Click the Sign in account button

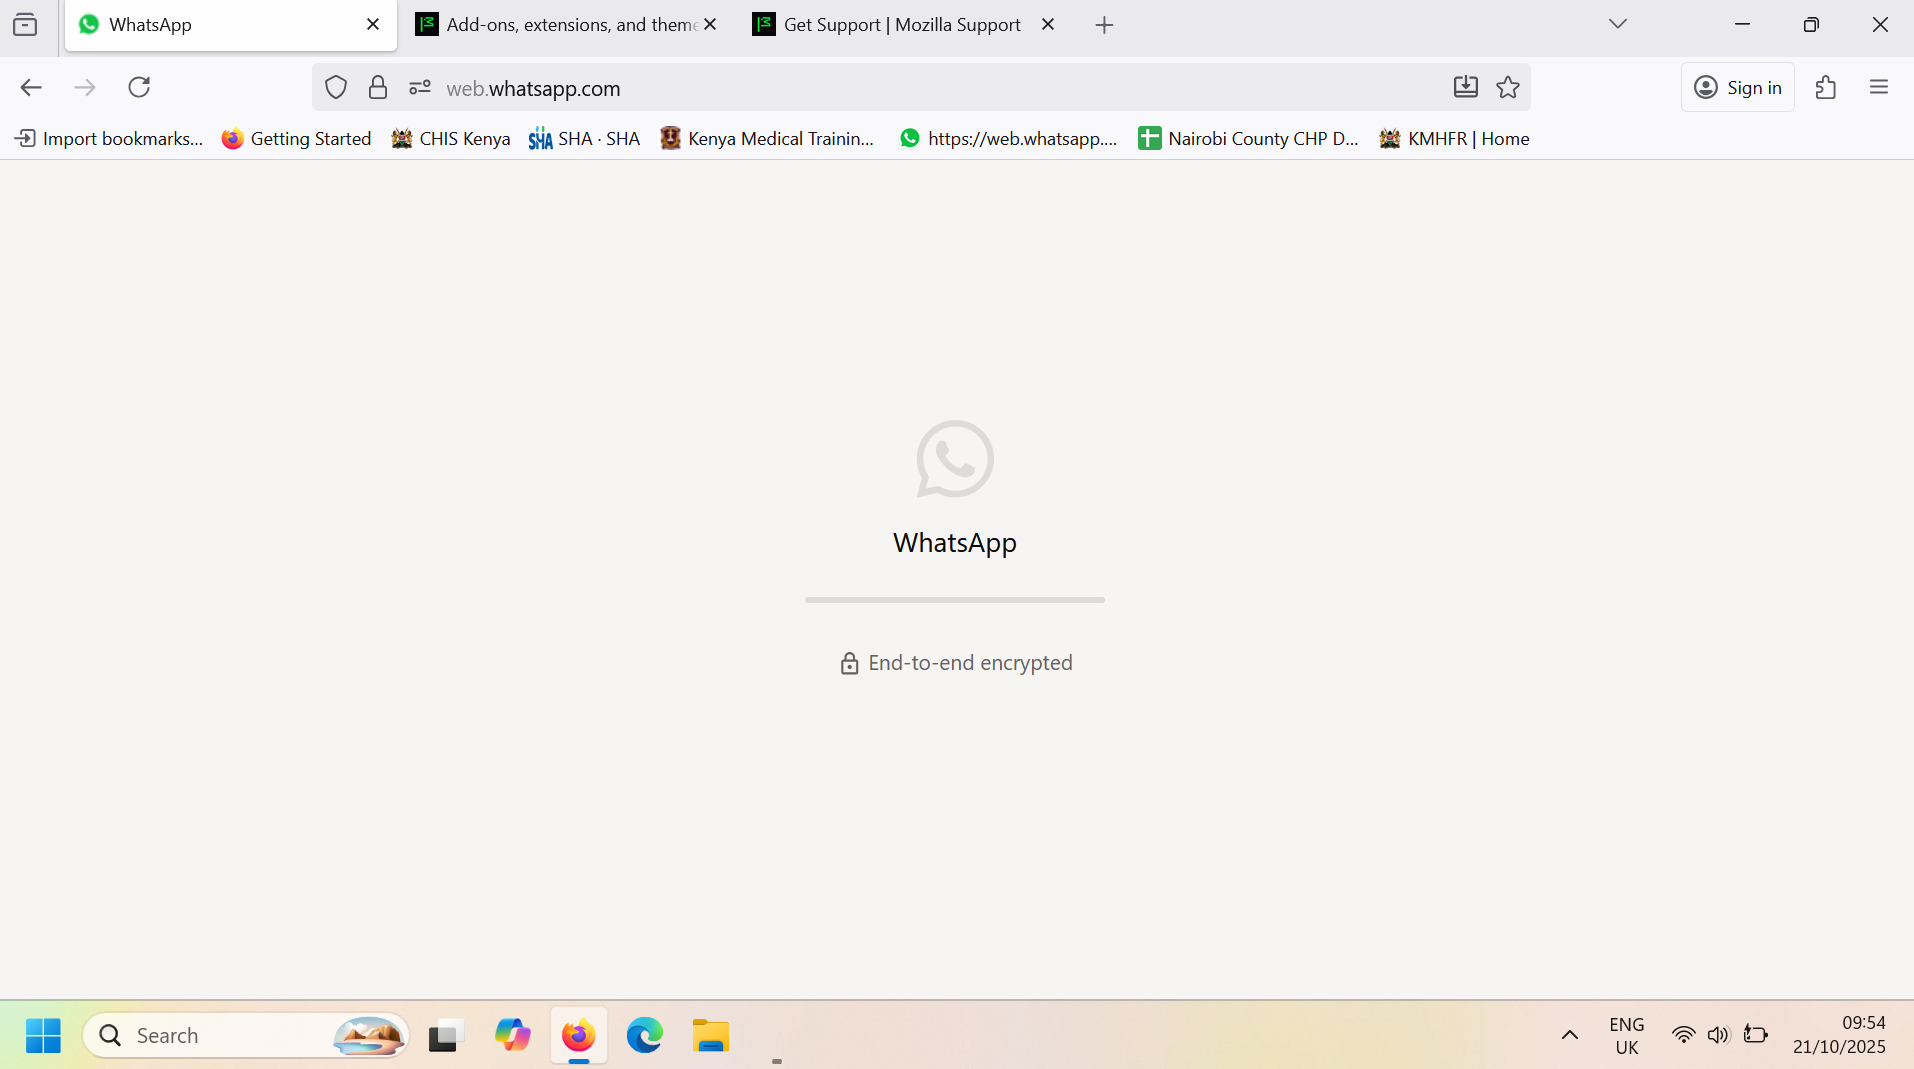[x=1738, y=88]
